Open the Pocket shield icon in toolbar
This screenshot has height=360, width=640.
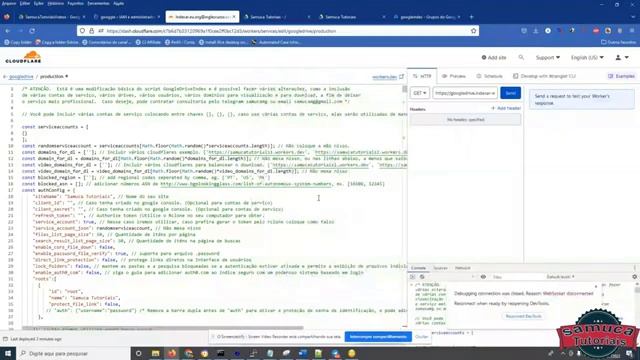(524, 31)
